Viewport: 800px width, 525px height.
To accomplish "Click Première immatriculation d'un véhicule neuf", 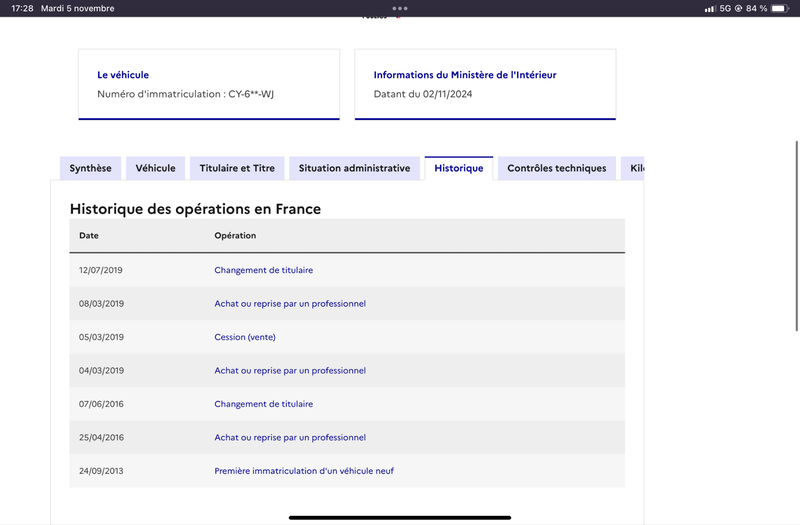I will pos(304,470).
